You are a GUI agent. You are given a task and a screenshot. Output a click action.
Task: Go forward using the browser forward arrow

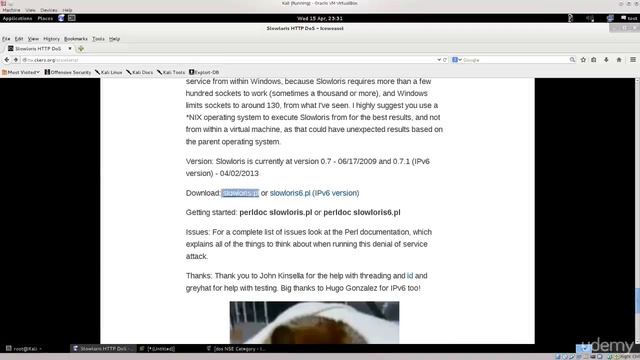click(x=16, y=60)
